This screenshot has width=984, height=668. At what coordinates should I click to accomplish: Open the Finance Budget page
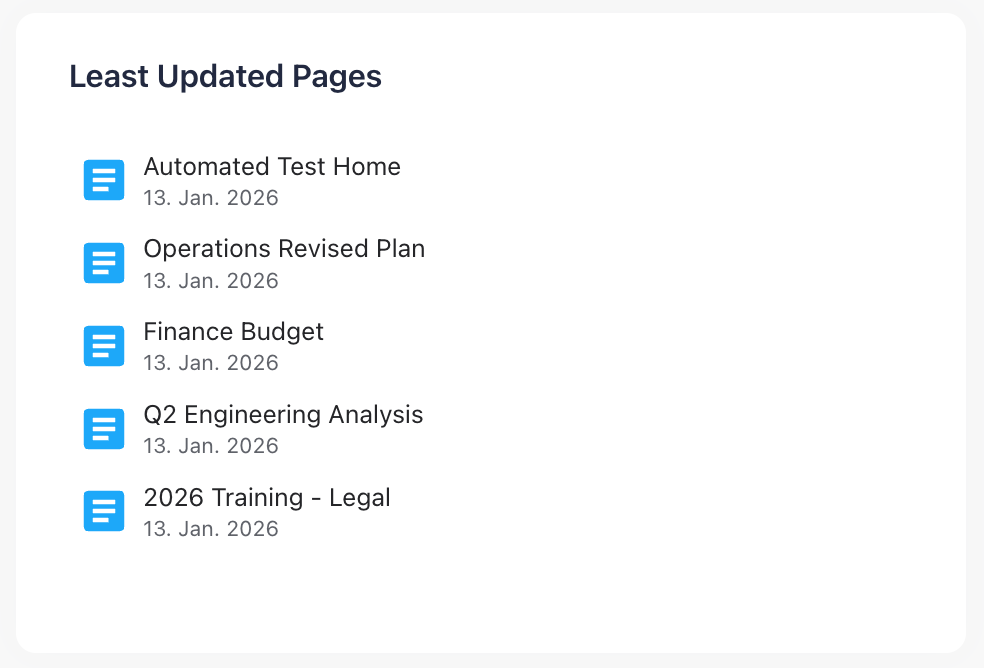pyautogui.click(x=233, y=332)
